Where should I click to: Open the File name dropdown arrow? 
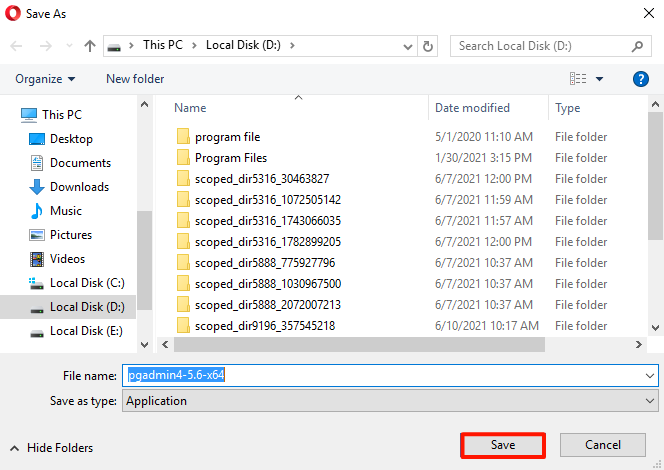tap(650, 376)
